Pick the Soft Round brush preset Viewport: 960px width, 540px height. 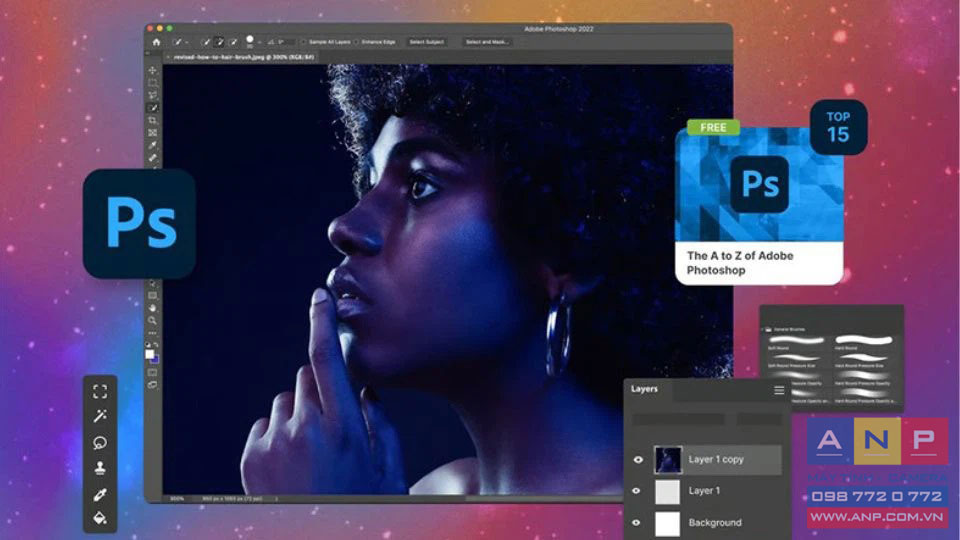click(x=796, y=342)
